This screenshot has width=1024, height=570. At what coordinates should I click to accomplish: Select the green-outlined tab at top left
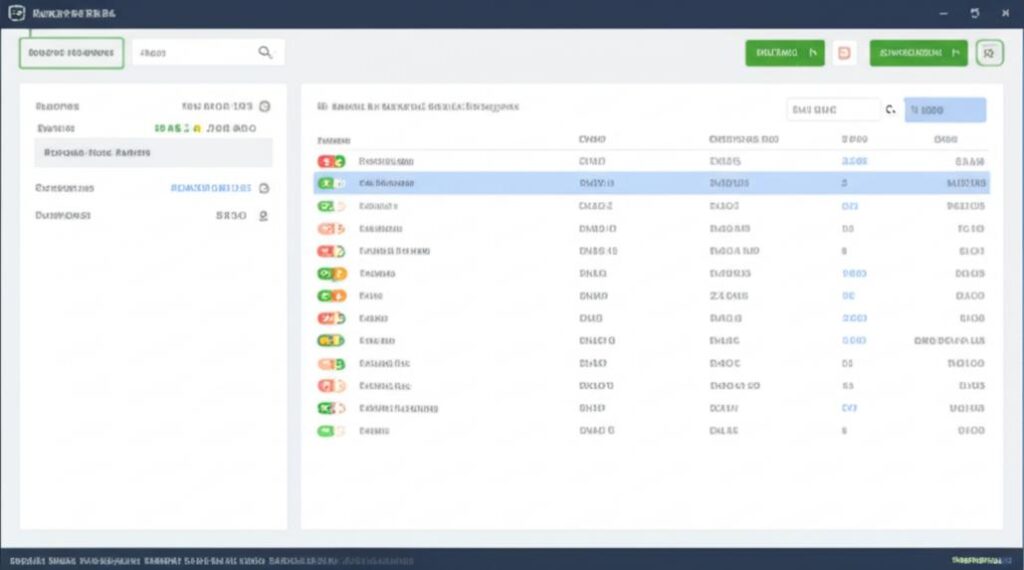click(x=71, y=53)
